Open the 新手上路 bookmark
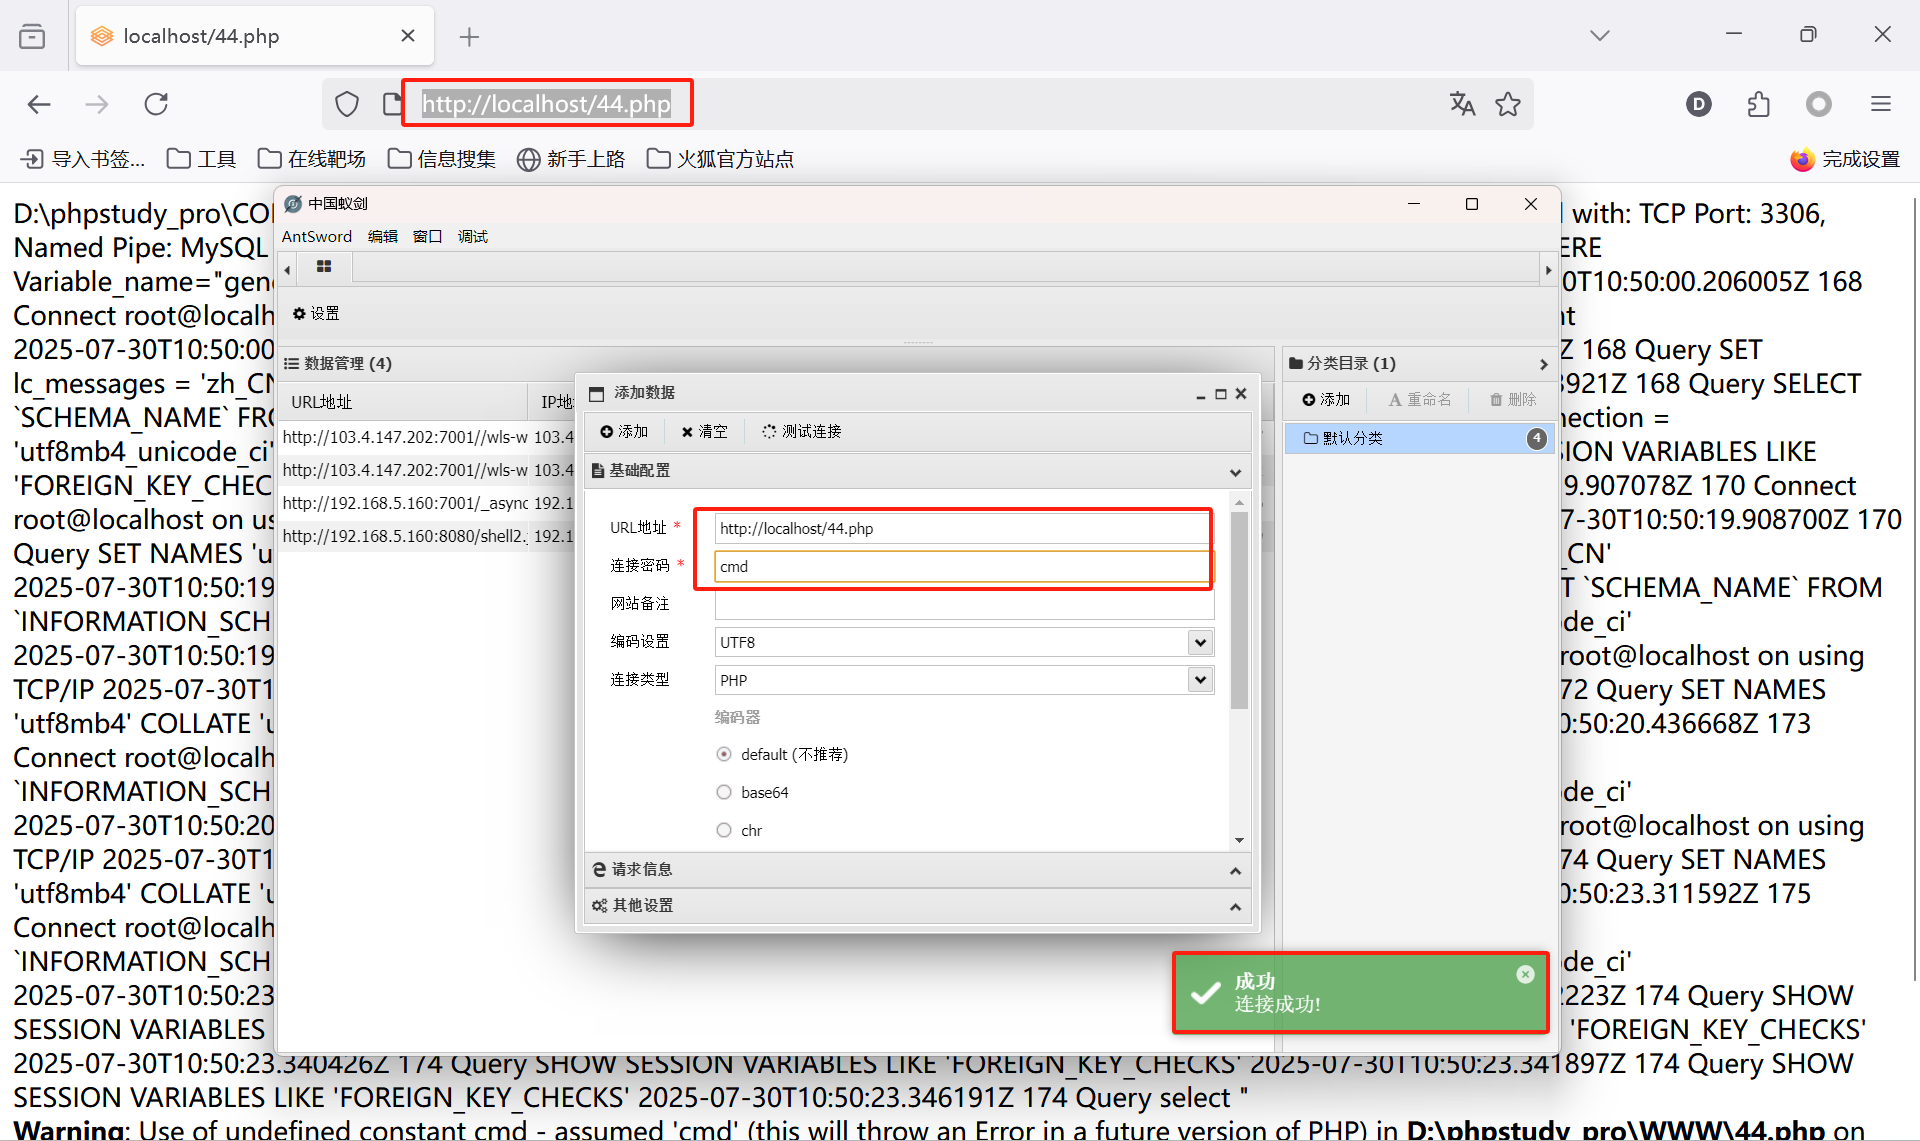This screenshot has height=1141, width=1920. [571, 159]
